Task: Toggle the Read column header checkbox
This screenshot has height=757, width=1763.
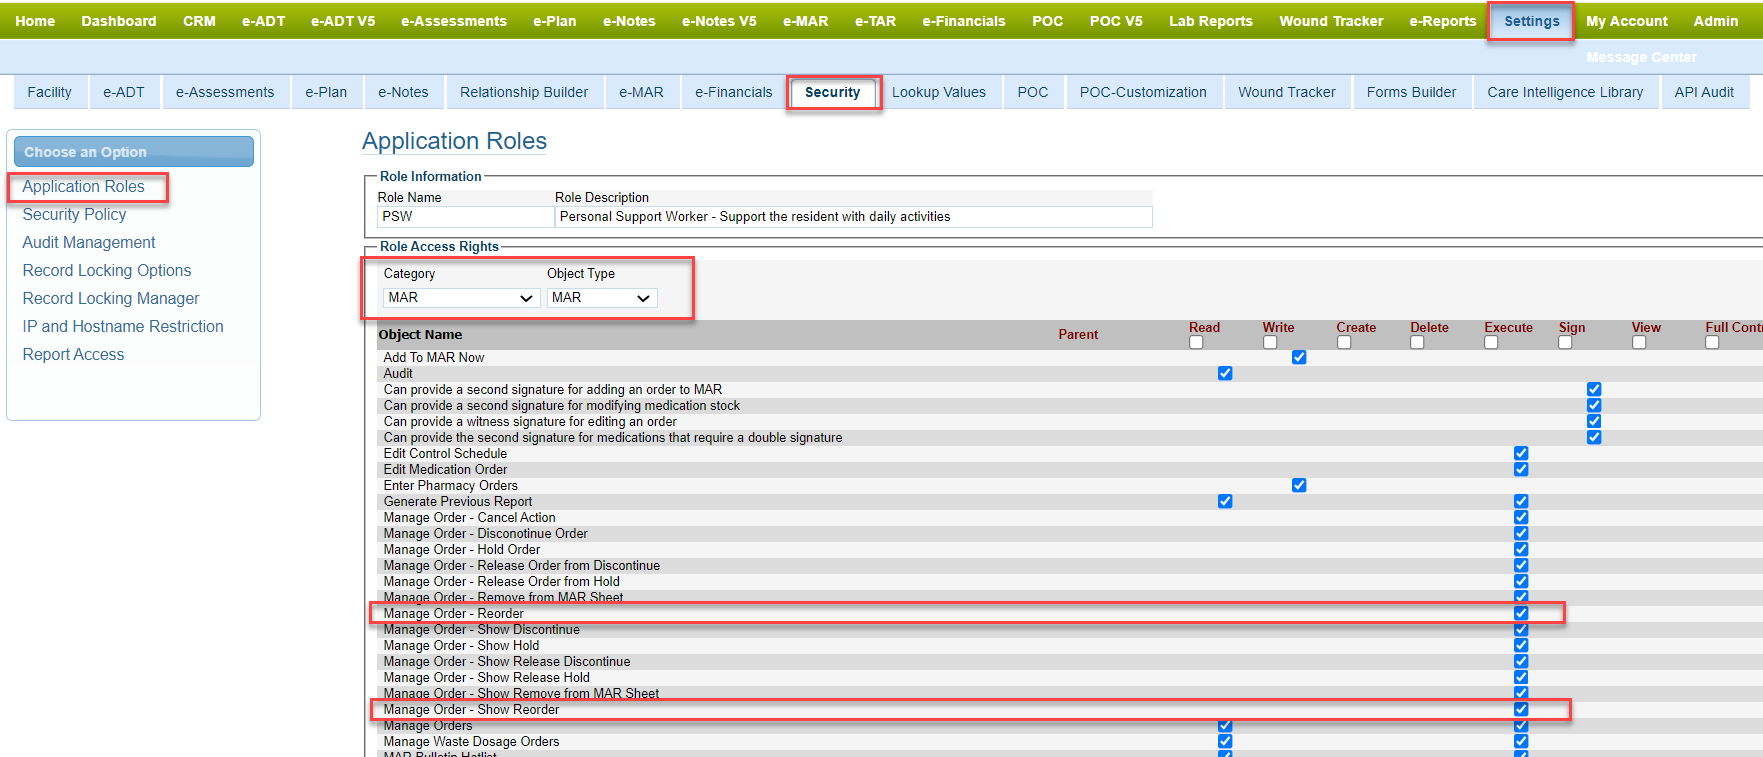Action: click(1196, 342)
